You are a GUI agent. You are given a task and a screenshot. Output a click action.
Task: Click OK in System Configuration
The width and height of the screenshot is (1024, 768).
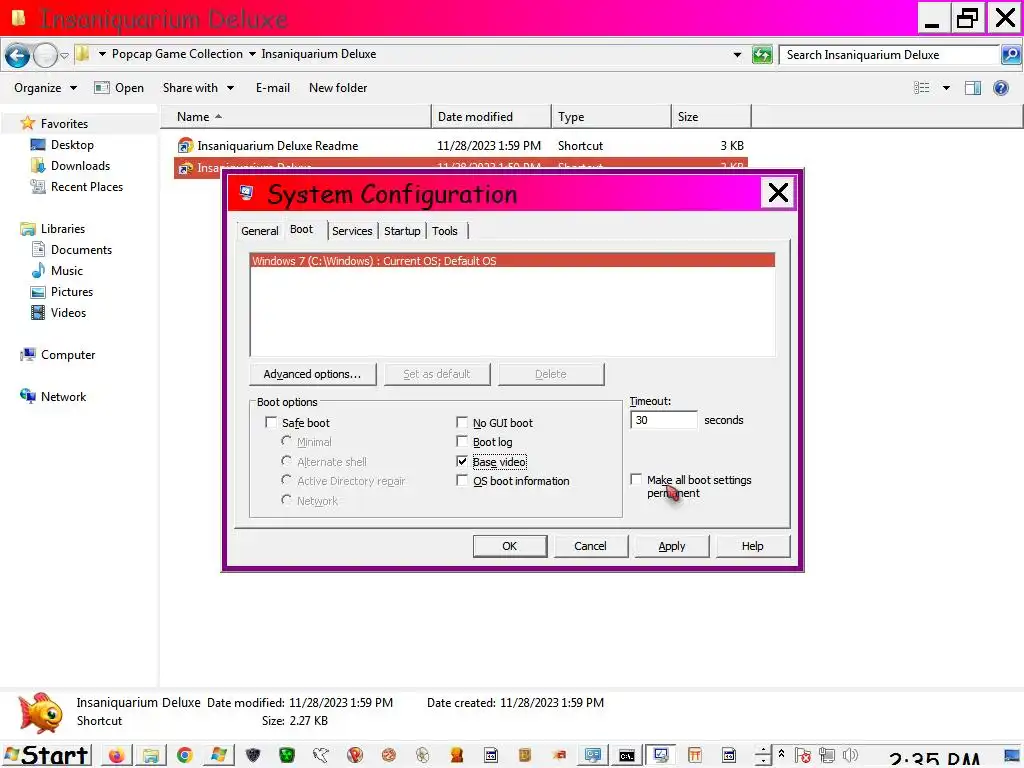pyautogui.click(x=509, y=546)
